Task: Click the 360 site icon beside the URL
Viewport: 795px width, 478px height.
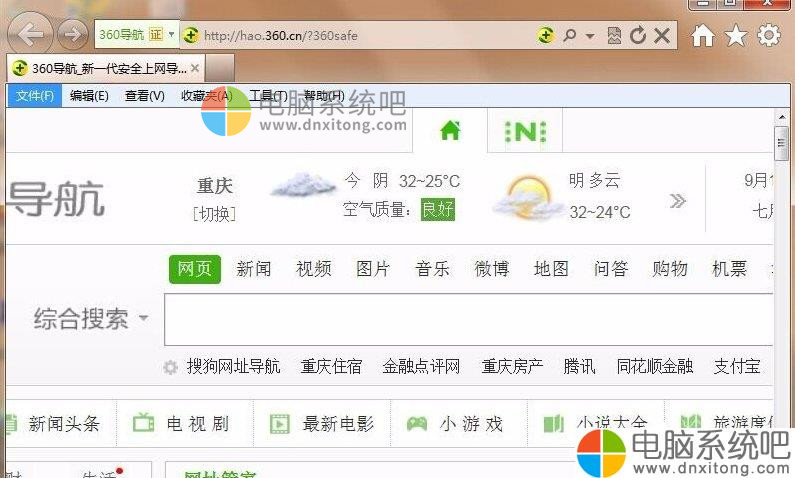Action: (191, 35)
